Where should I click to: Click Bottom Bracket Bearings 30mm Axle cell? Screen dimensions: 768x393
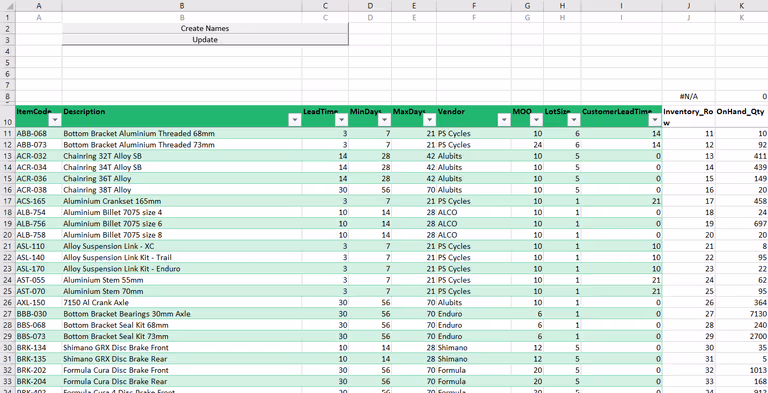182,314
